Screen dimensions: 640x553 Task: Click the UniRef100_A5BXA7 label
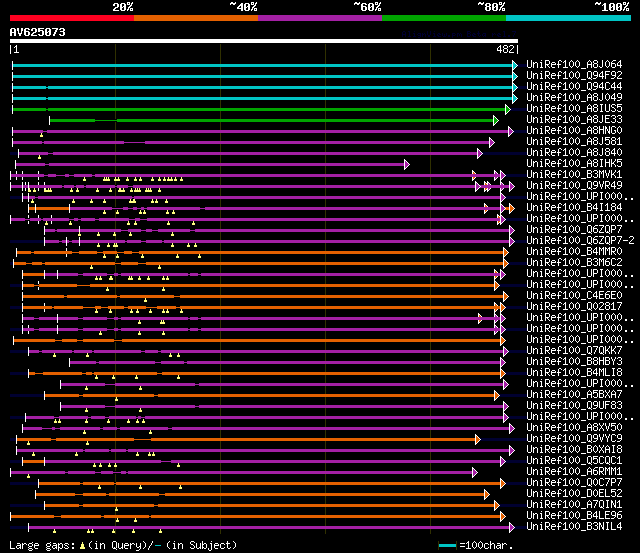point(574,395)
